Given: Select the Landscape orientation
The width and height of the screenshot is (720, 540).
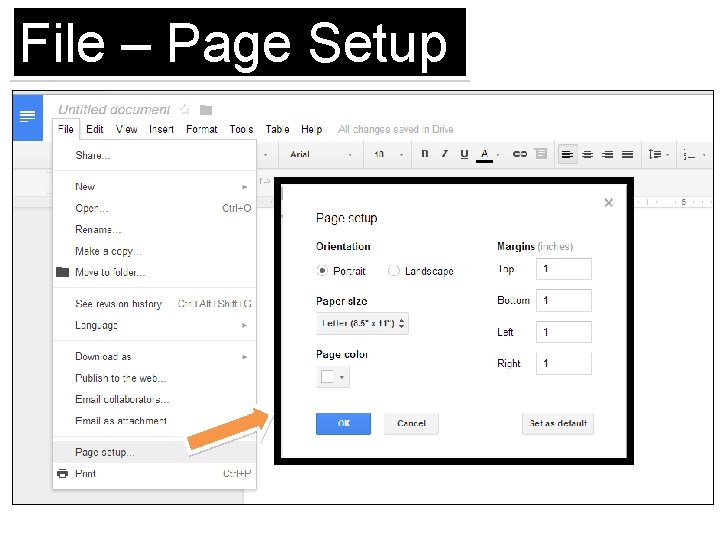Looking at the screenshot, I should (394, 270).
